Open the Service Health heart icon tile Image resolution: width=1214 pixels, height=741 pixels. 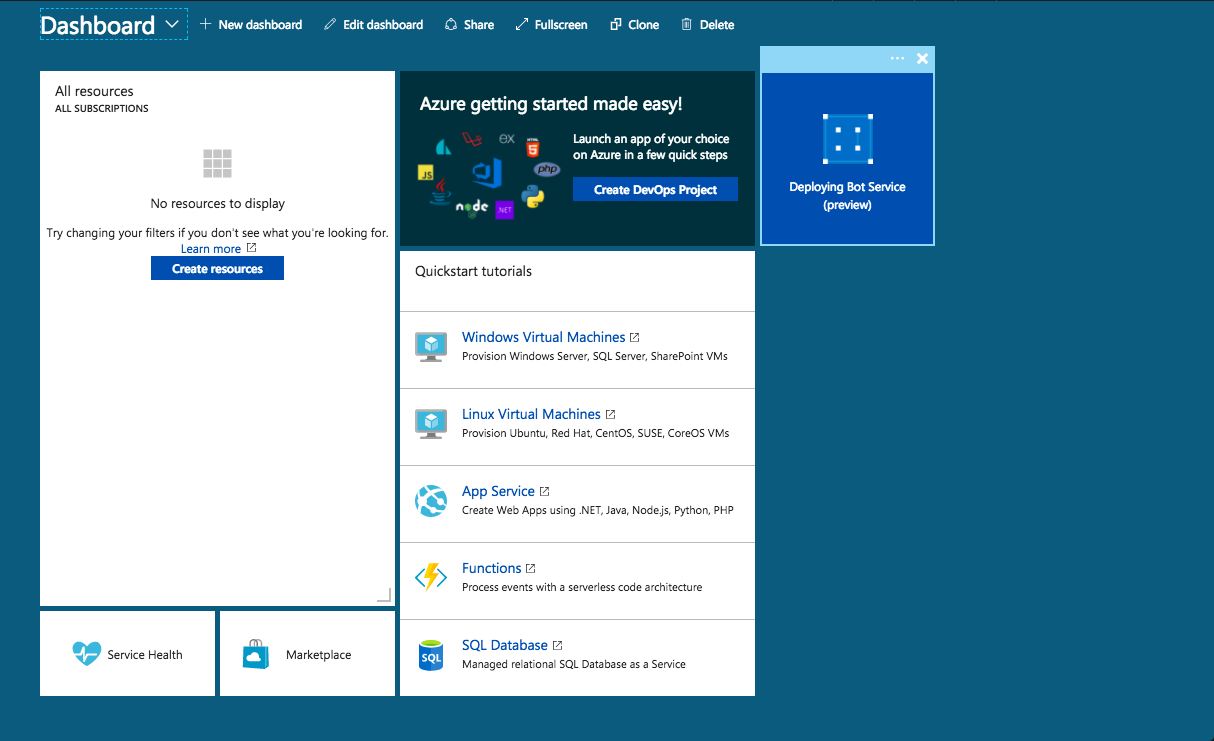click(127, 654)
